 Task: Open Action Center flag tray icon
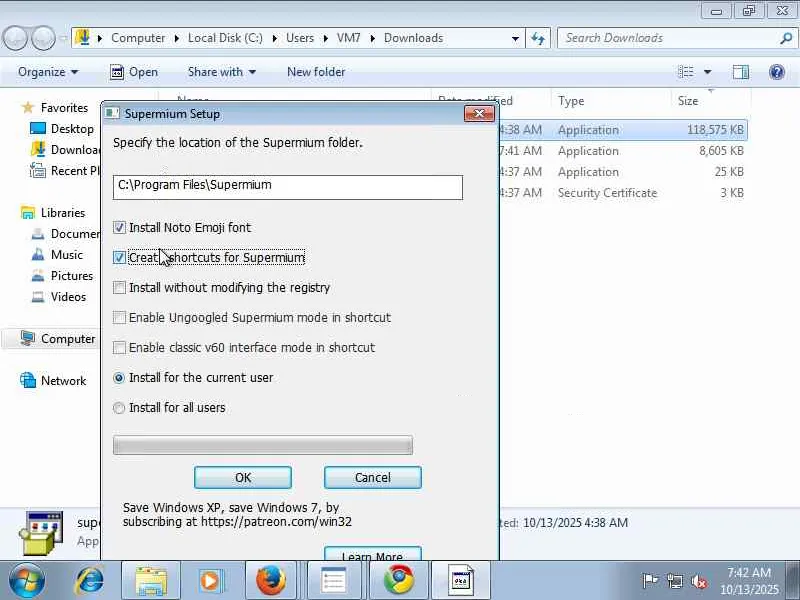pos(650,581)
